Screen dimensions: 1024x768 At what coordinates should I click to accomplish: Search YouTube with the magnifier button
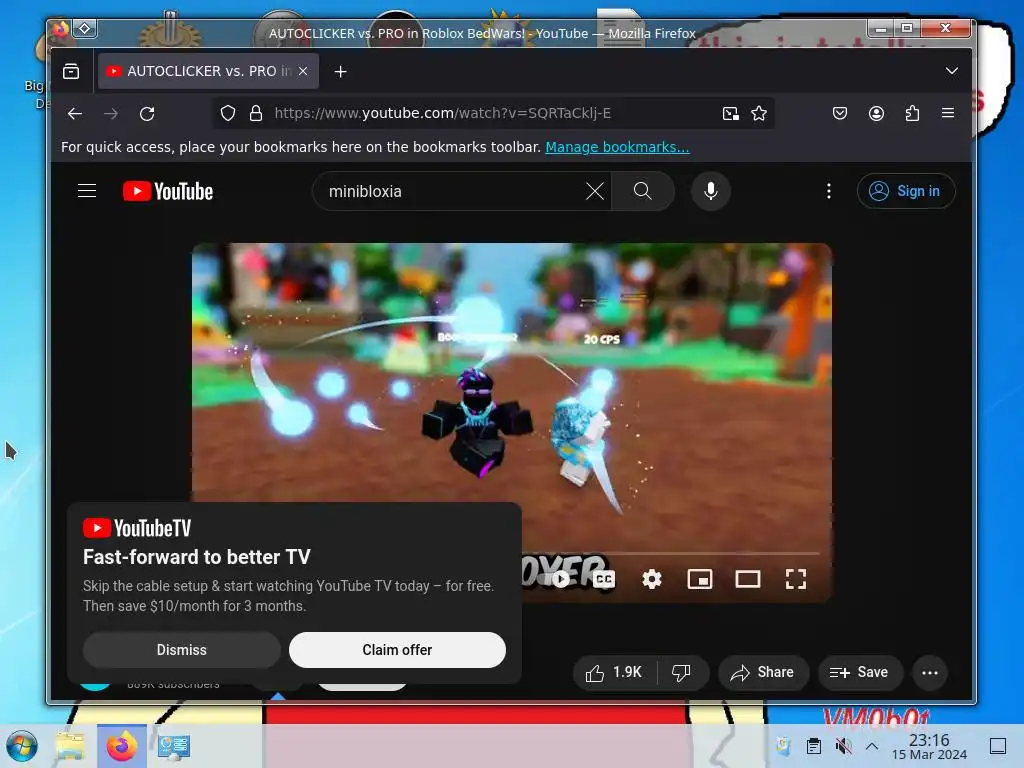click(x=643, y=191)
